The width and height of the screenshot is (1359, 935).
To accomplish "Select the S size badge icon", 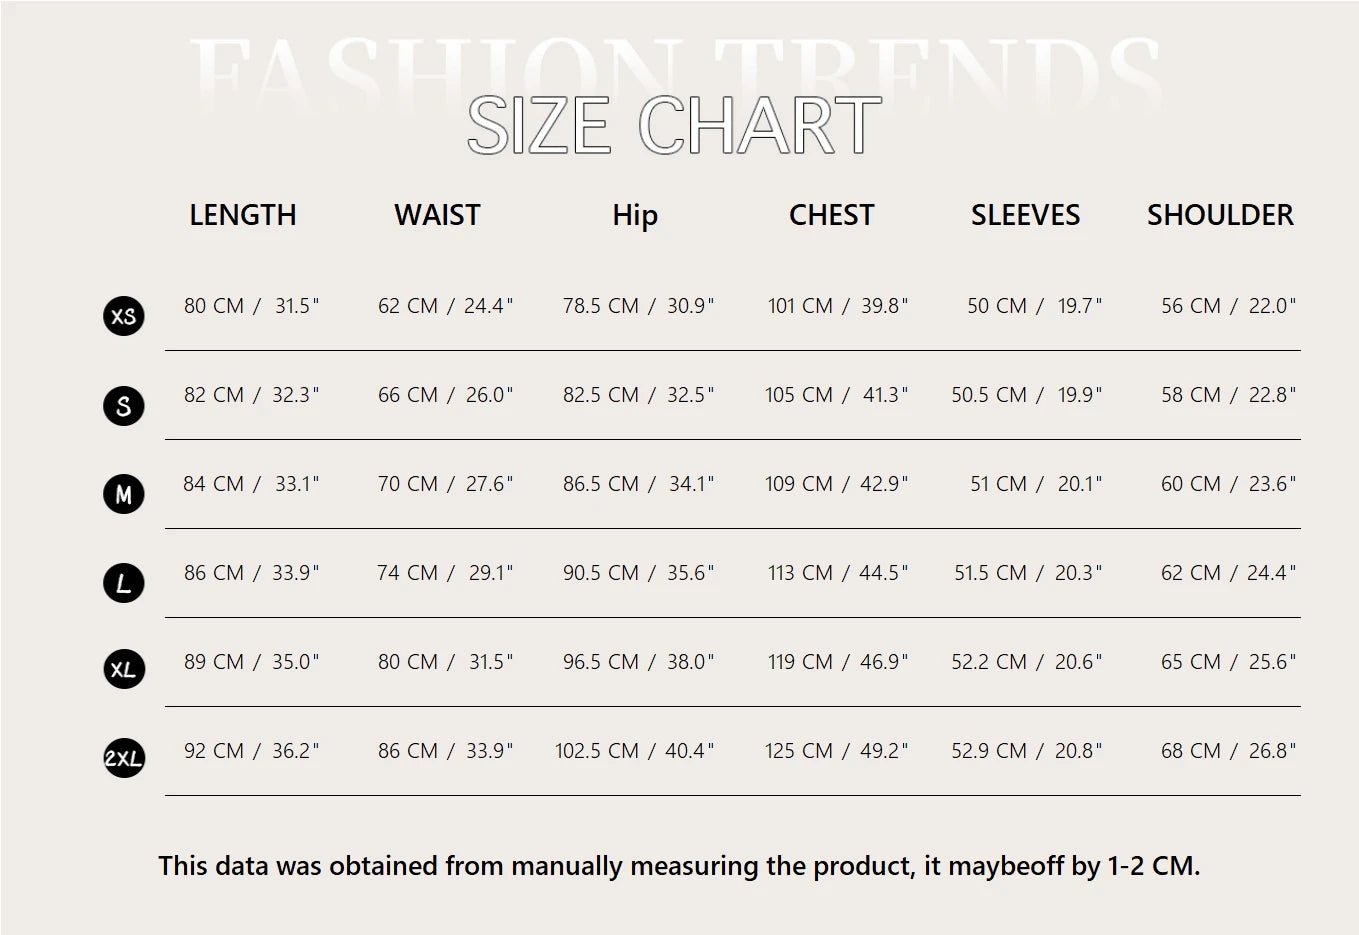I will (x=124, y=405).
